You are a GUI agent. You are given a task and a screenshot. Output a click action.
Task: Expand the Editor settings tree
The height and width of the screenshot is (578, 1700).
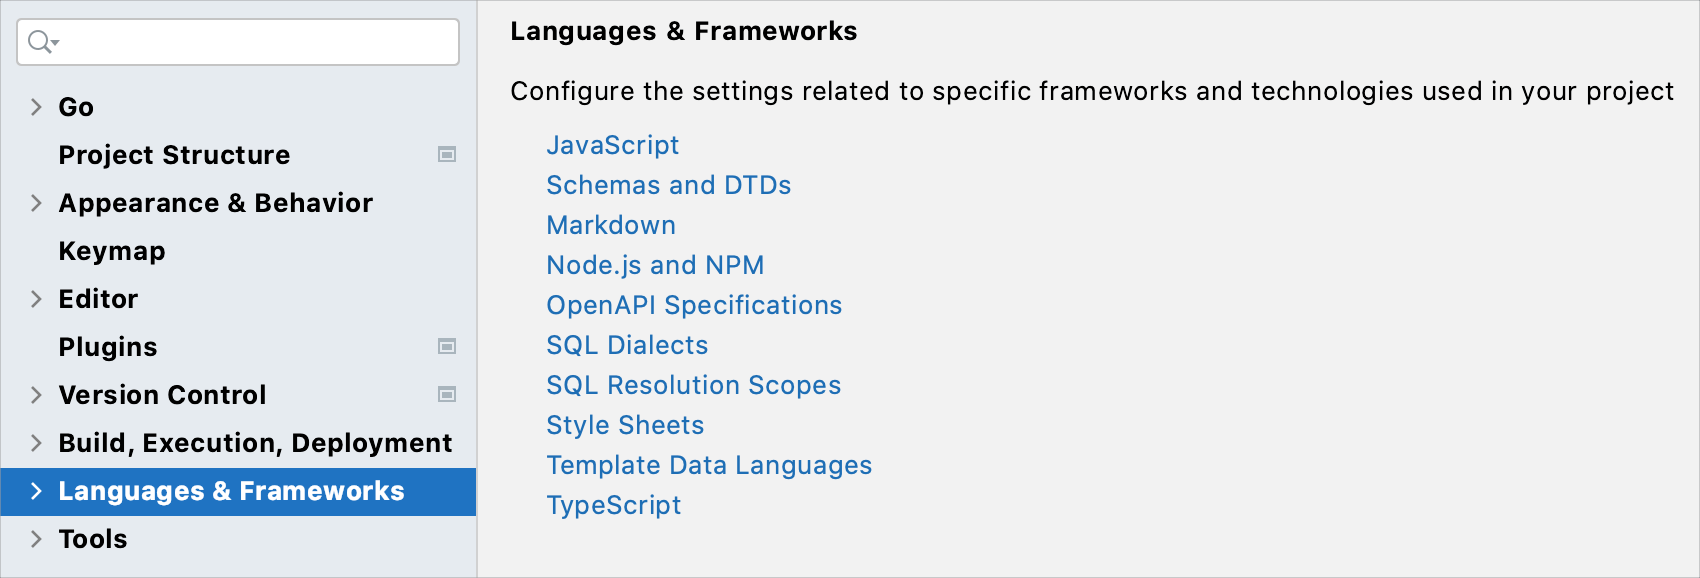(x=35, y=299)
